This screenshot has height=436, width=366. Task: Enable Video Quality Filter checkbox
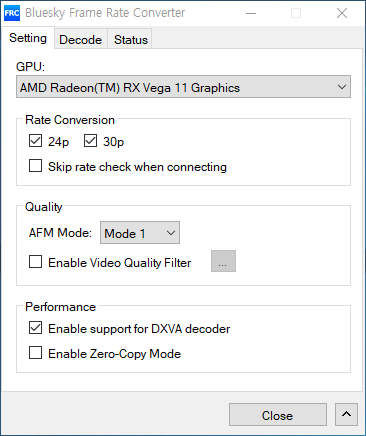(x=35, y=262)
